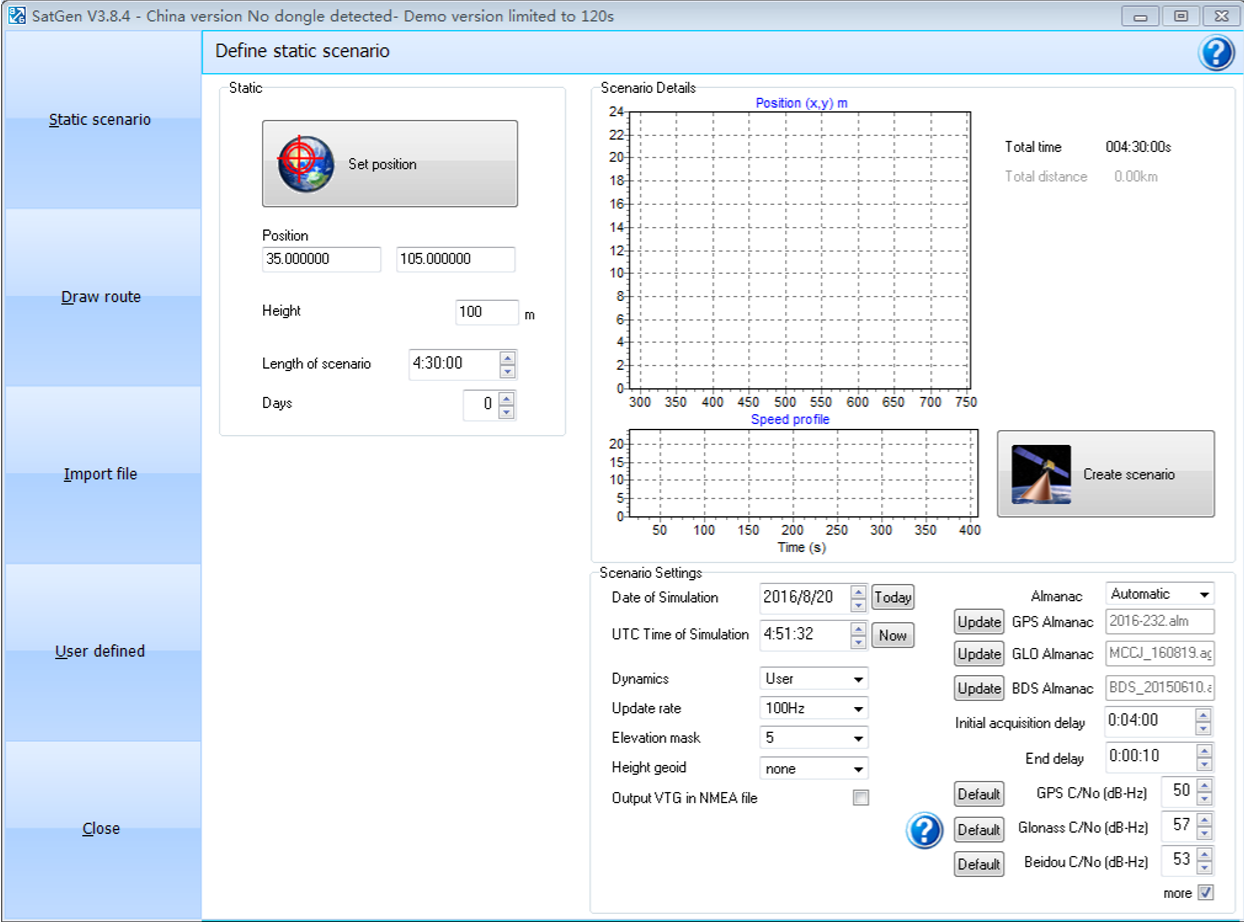Viewport: 1244px width, 922px height.
Task: Reset Beidou C/No to Default
Action: click(979, 863)
